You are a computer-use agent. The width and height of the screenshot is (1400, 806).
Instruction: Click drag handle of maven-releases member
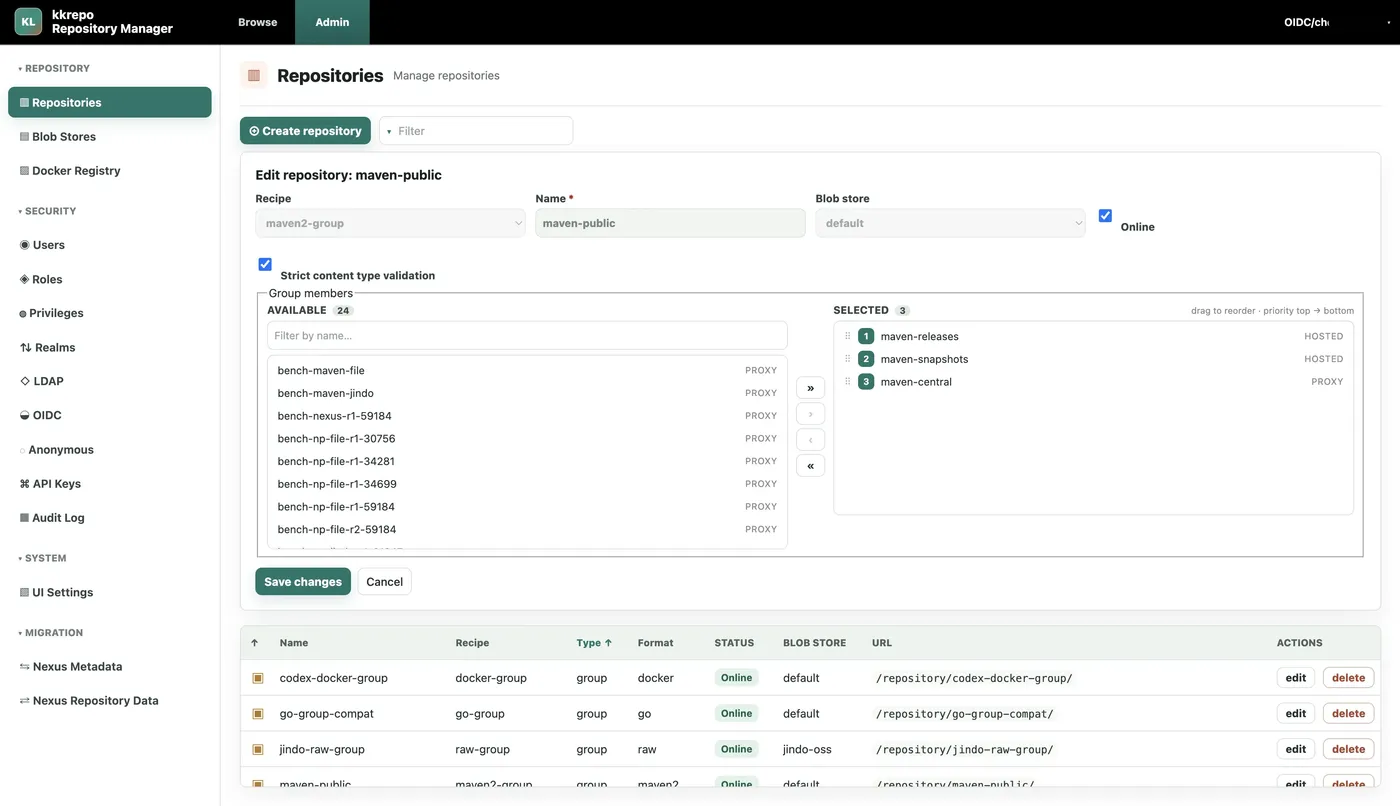848,336
